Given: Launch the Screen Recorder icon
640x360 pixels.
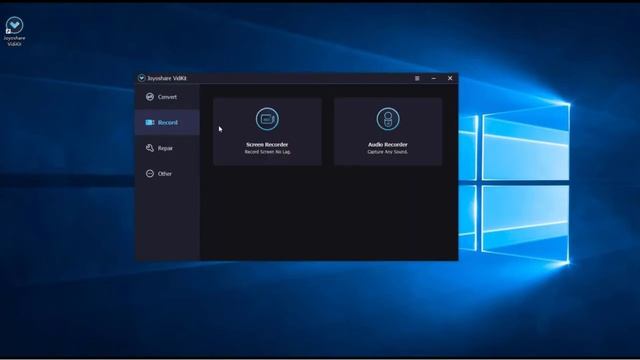Looking at the screenshot, I should coord(267,119).
